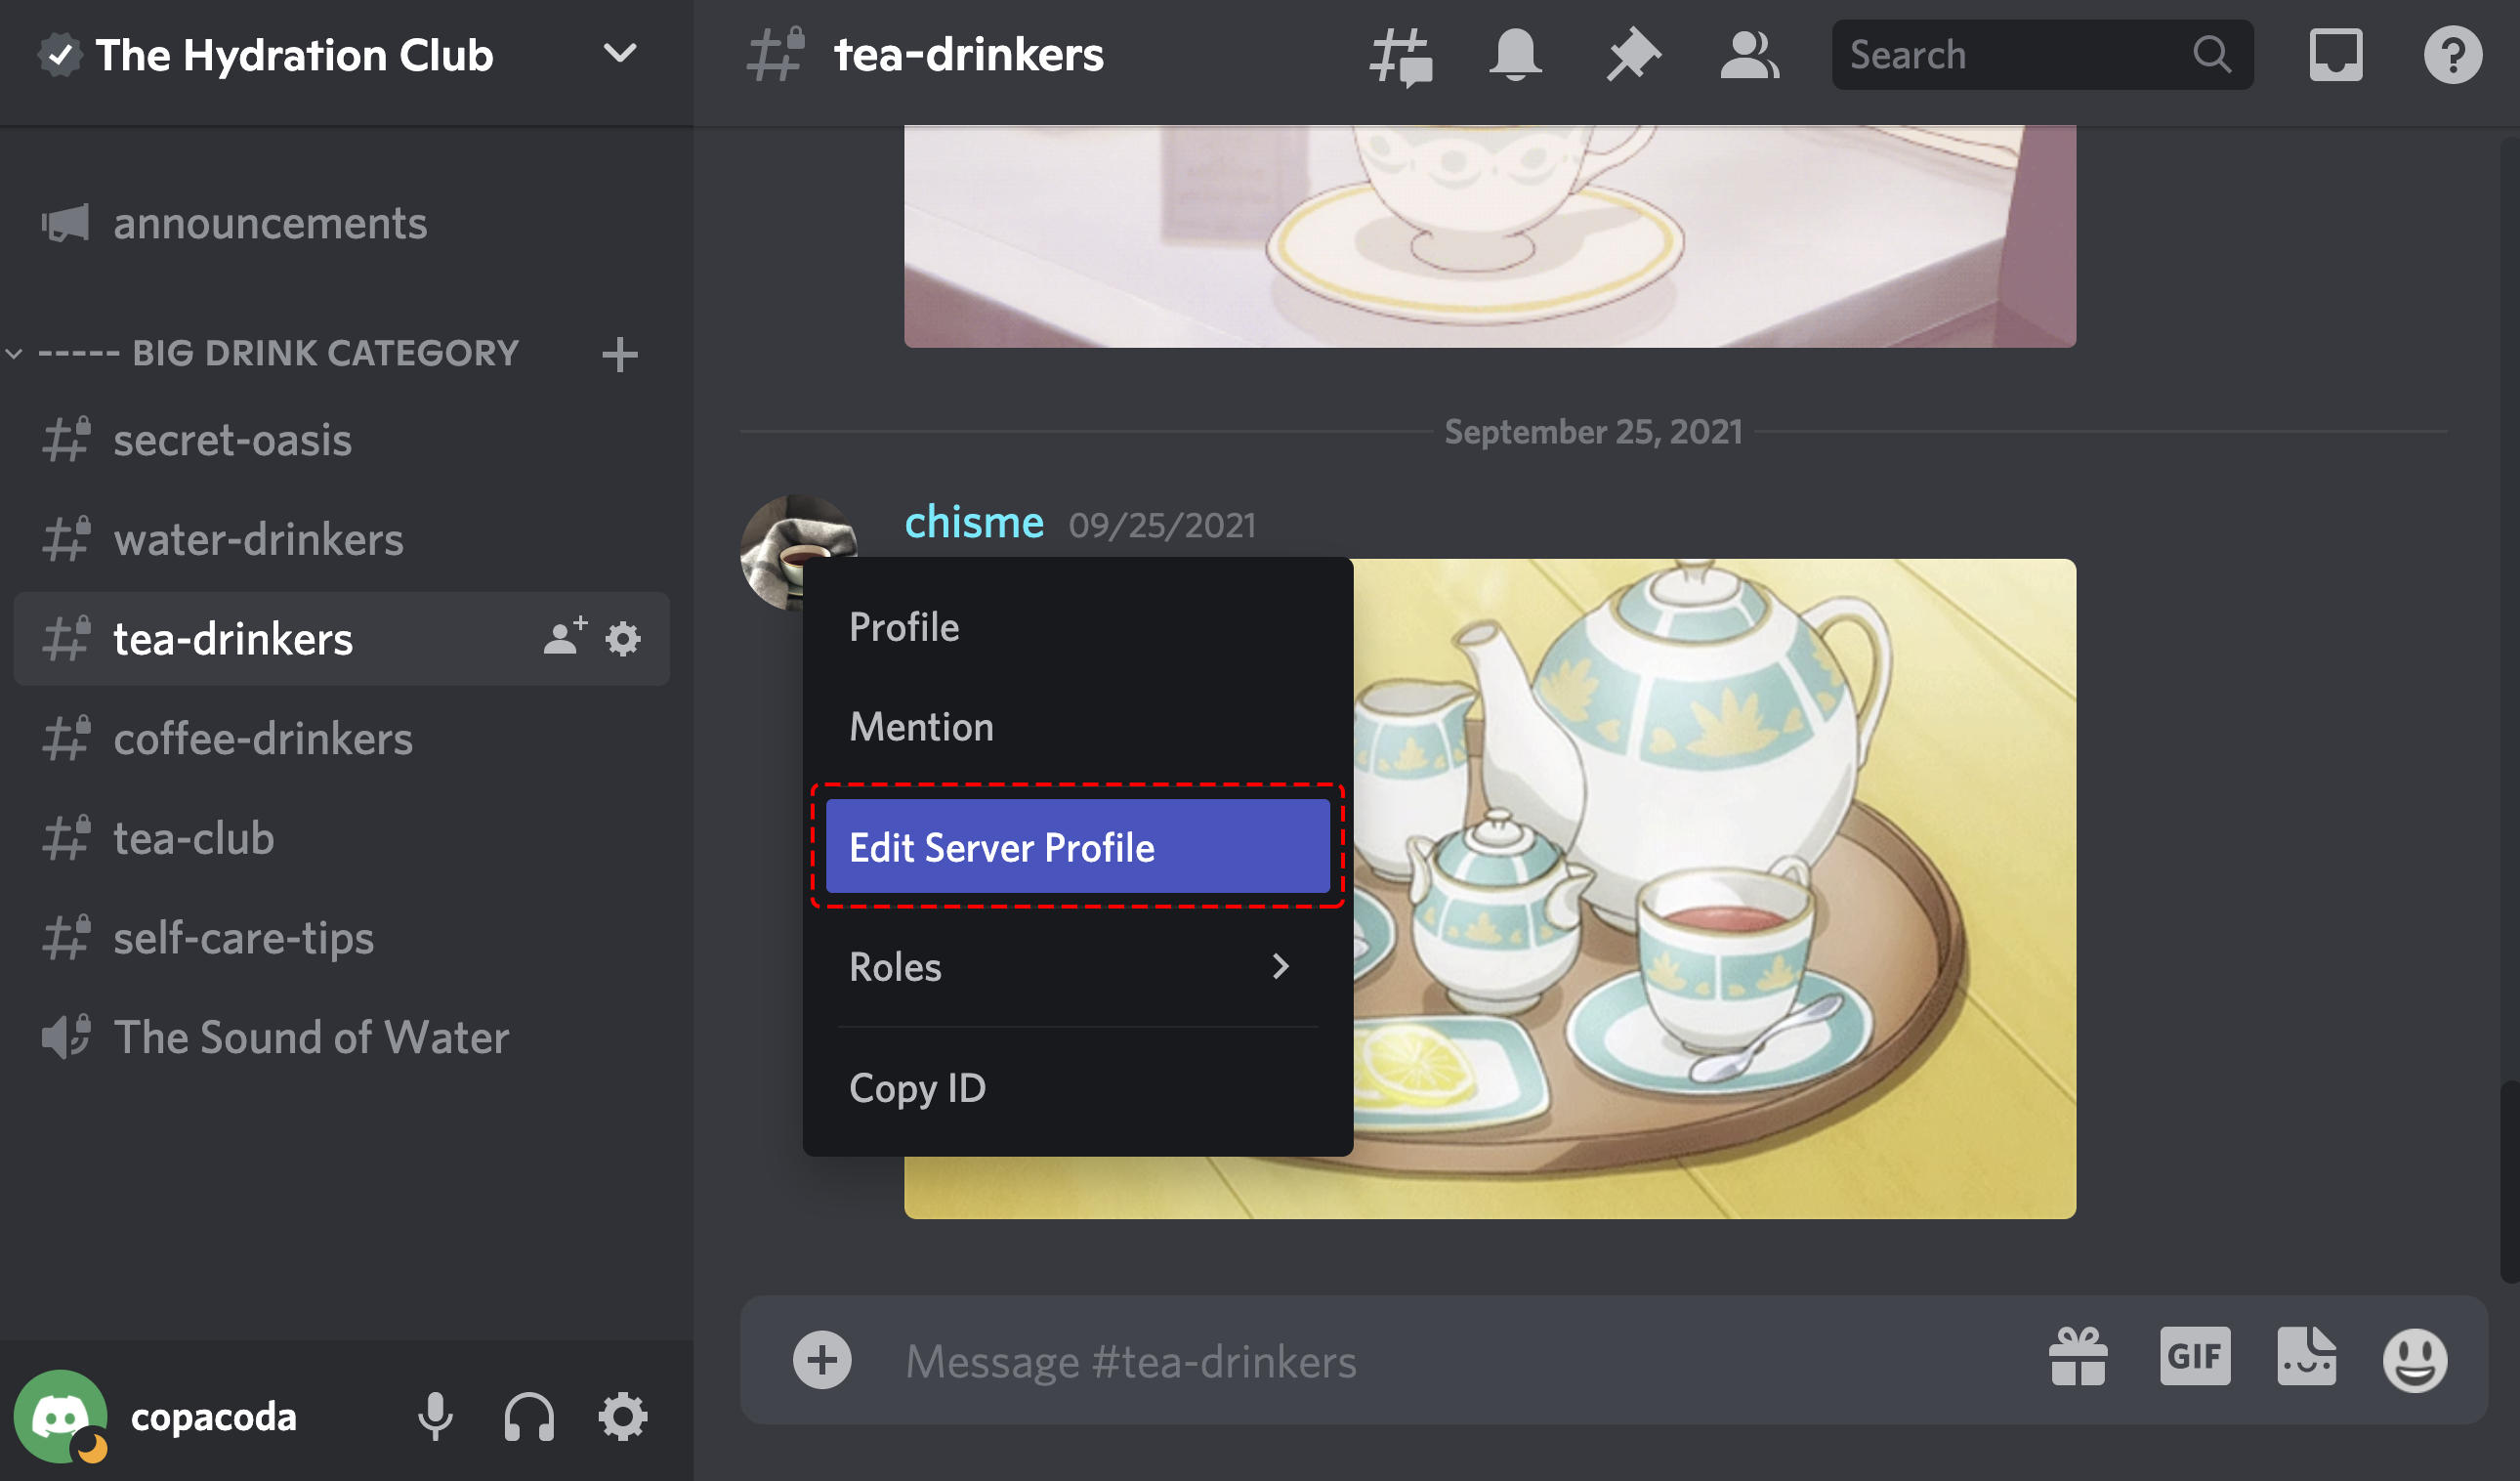Expand Roles submenu in context menu
Image resolution: width=2520 pixels, height=1481 pixels.
point(1075,968)
